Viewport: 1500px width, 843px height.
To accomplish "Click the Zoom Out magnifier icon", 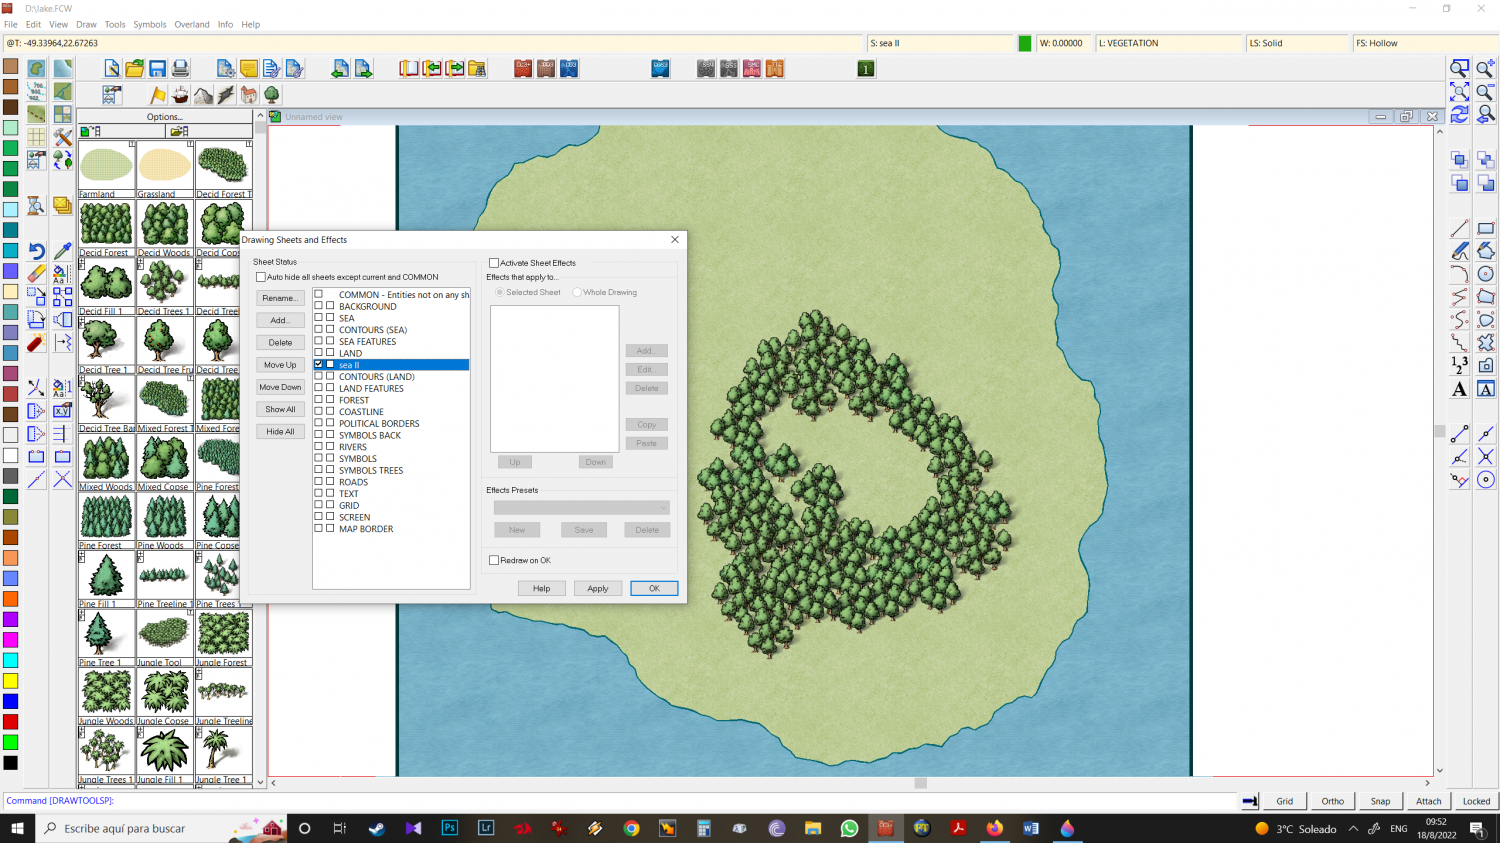I will (x=1485, y=92).
